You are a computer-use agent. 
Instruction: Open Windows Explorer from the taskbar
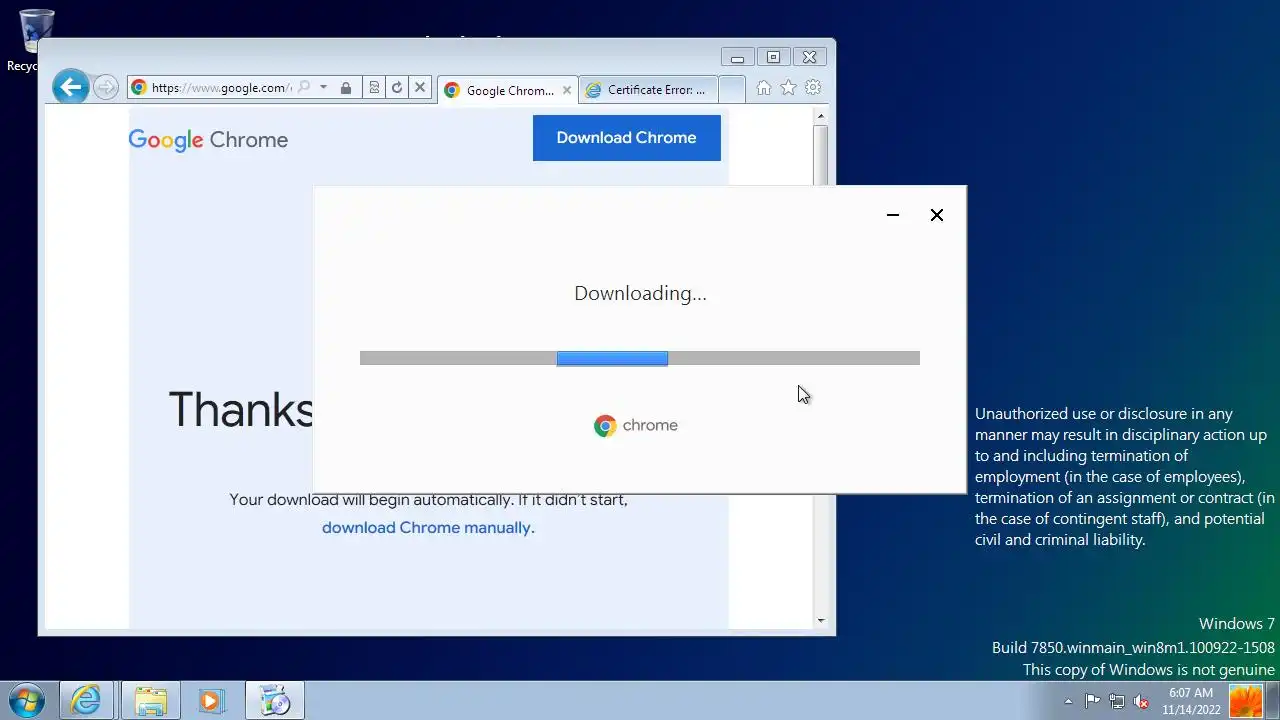[x=150, y=700]
